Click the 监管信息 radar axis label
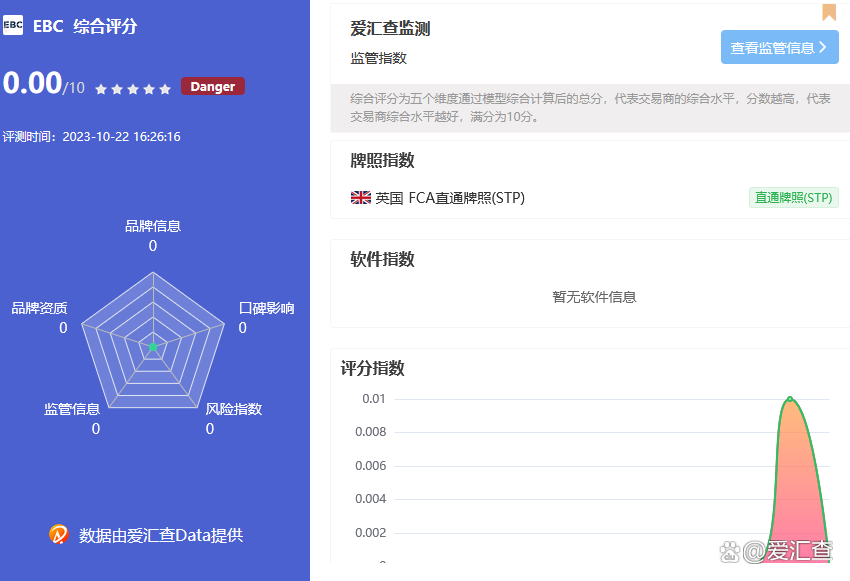 [x=72, y=409]
